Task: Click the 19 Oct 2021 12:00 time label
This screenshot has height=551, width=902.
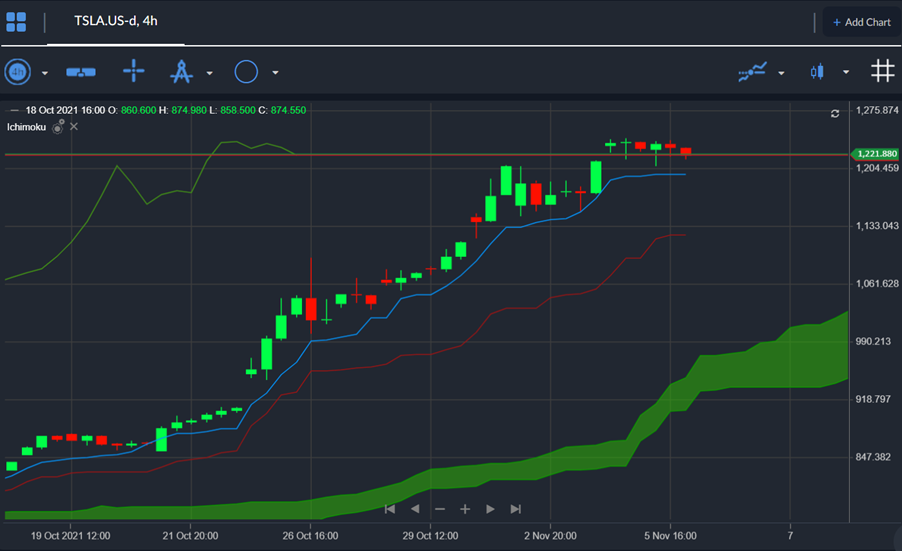Action: 70,536
